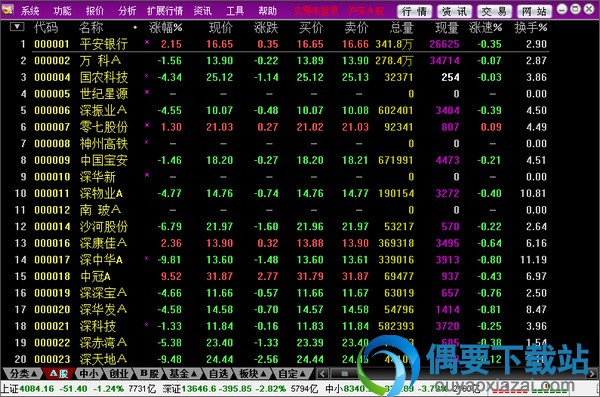Switch to the 创业 tab
The width and height of the screenshot is (600, 397).
coord(119,373)
